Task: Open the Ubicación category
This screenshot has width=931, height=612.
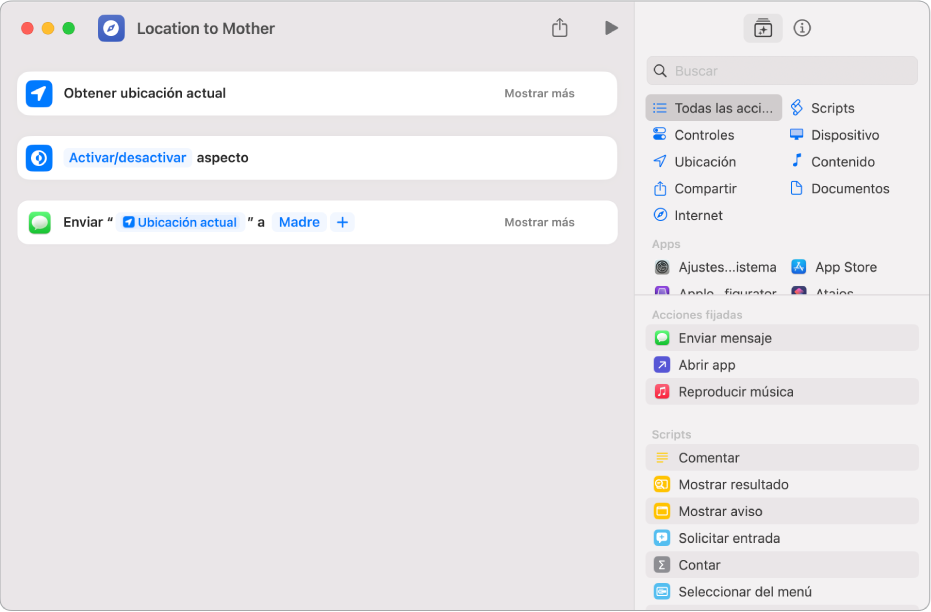Action: (x=694, y=161)
